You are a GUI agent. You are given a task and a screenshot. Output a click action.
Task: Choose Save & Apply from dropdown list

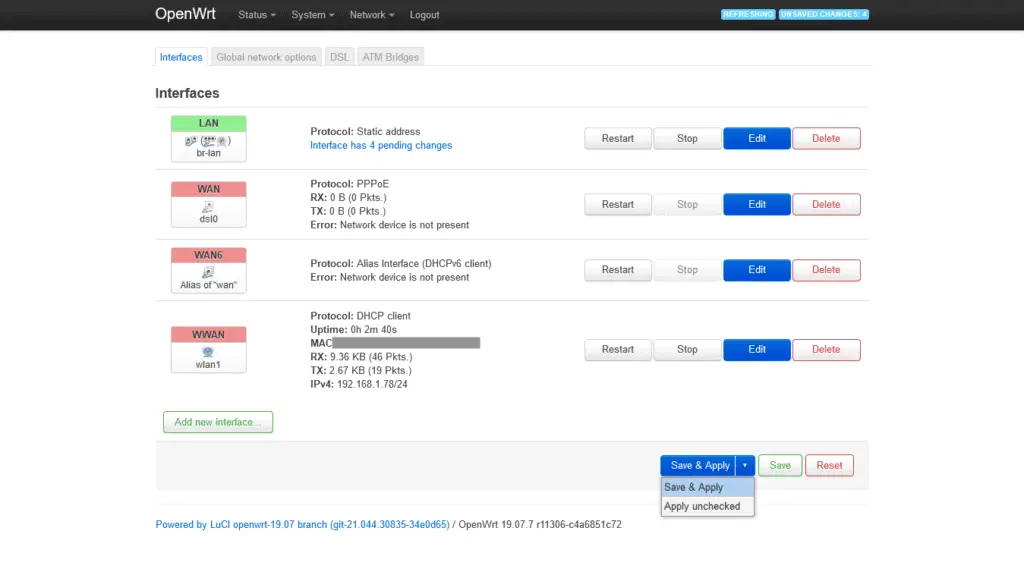[x=707, y=487]
